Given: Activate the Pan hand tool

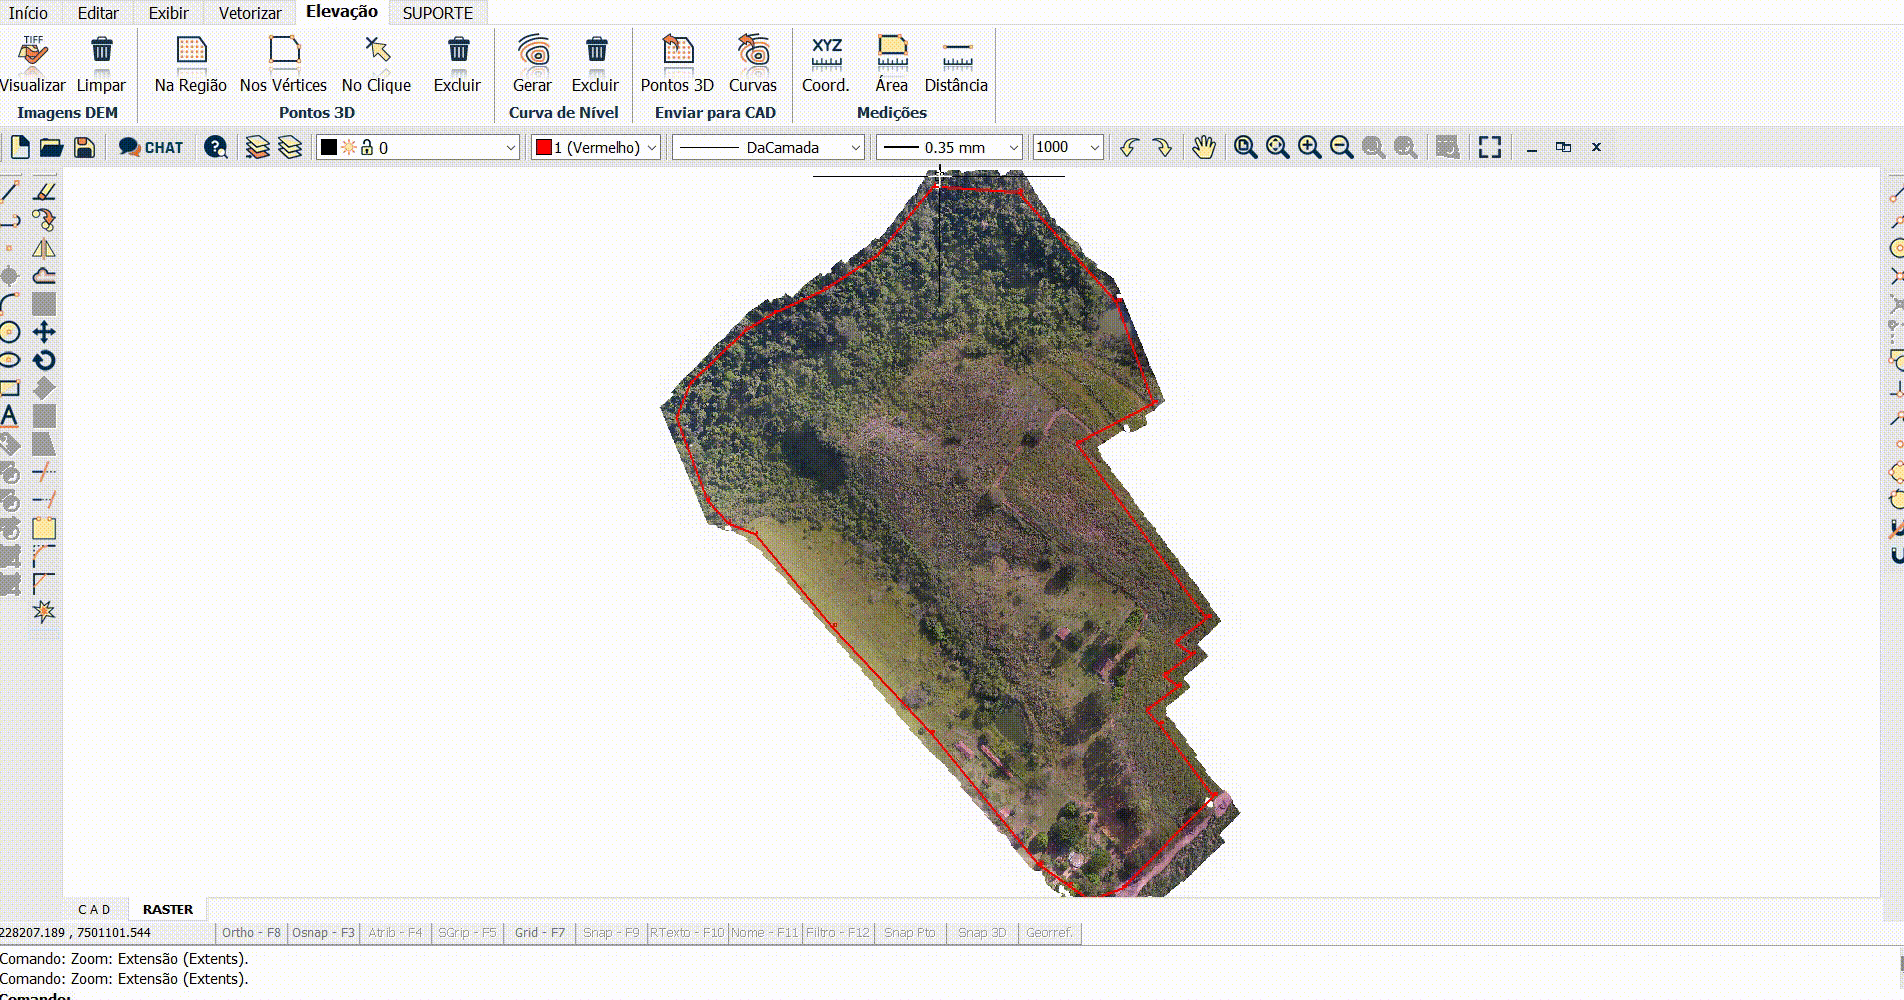Looking at the screenshot, I should 1203,147.
